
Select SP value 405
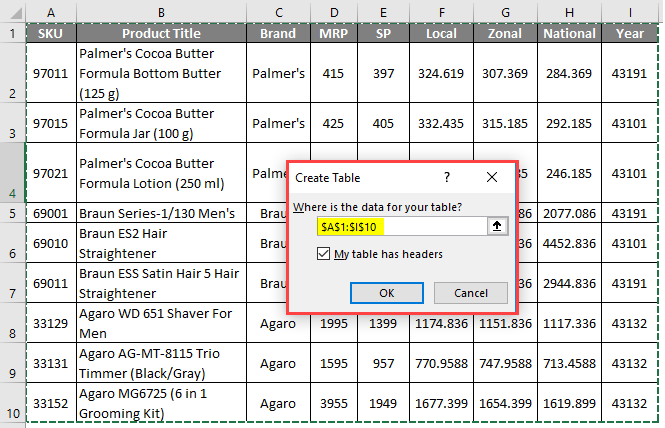383,123
